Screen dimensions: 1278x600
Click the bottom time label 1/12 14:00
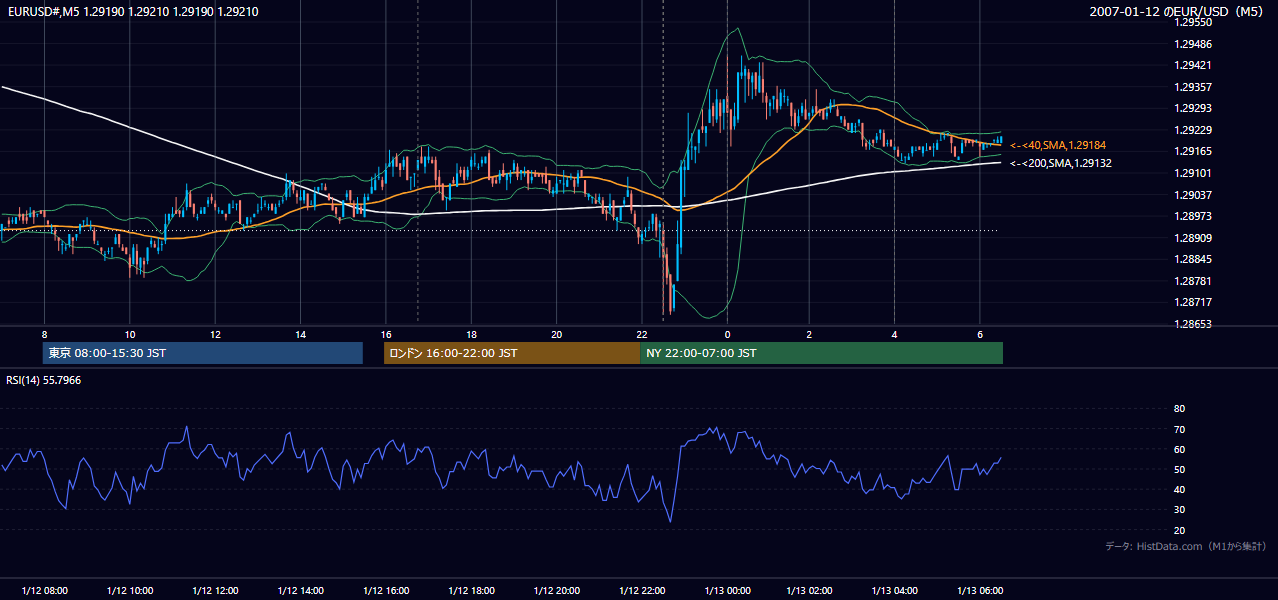coord(301,590)
